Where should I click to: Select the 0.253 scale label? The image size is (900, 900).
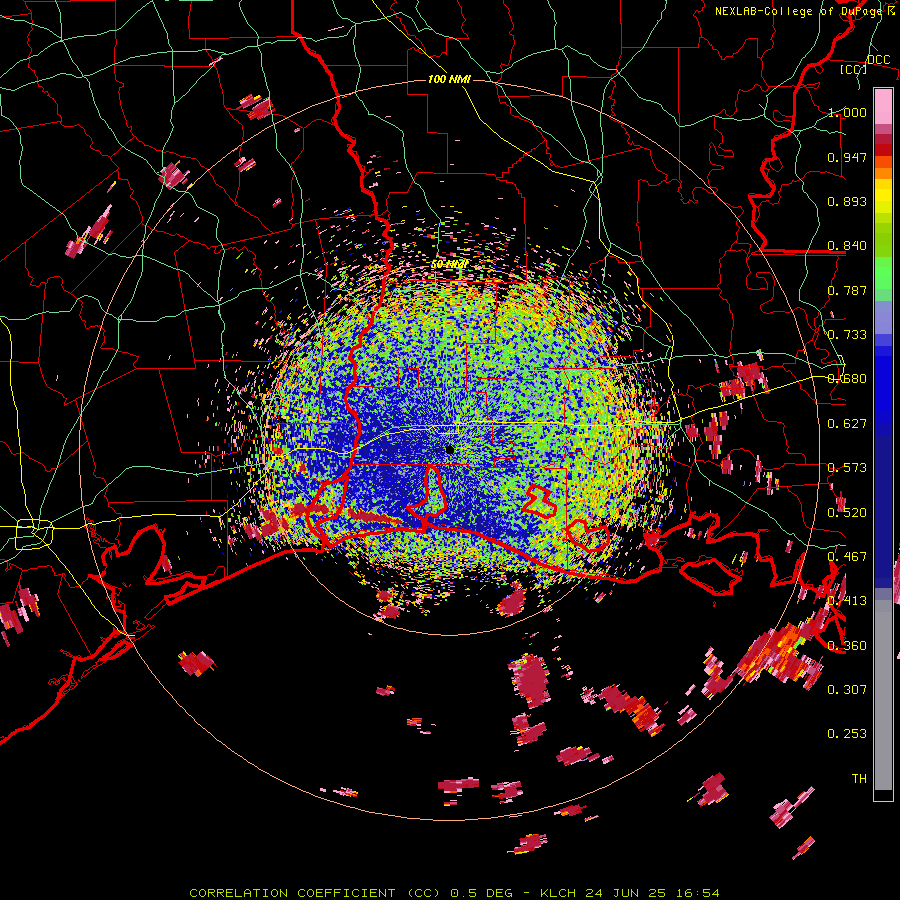[x=847, y=734]
